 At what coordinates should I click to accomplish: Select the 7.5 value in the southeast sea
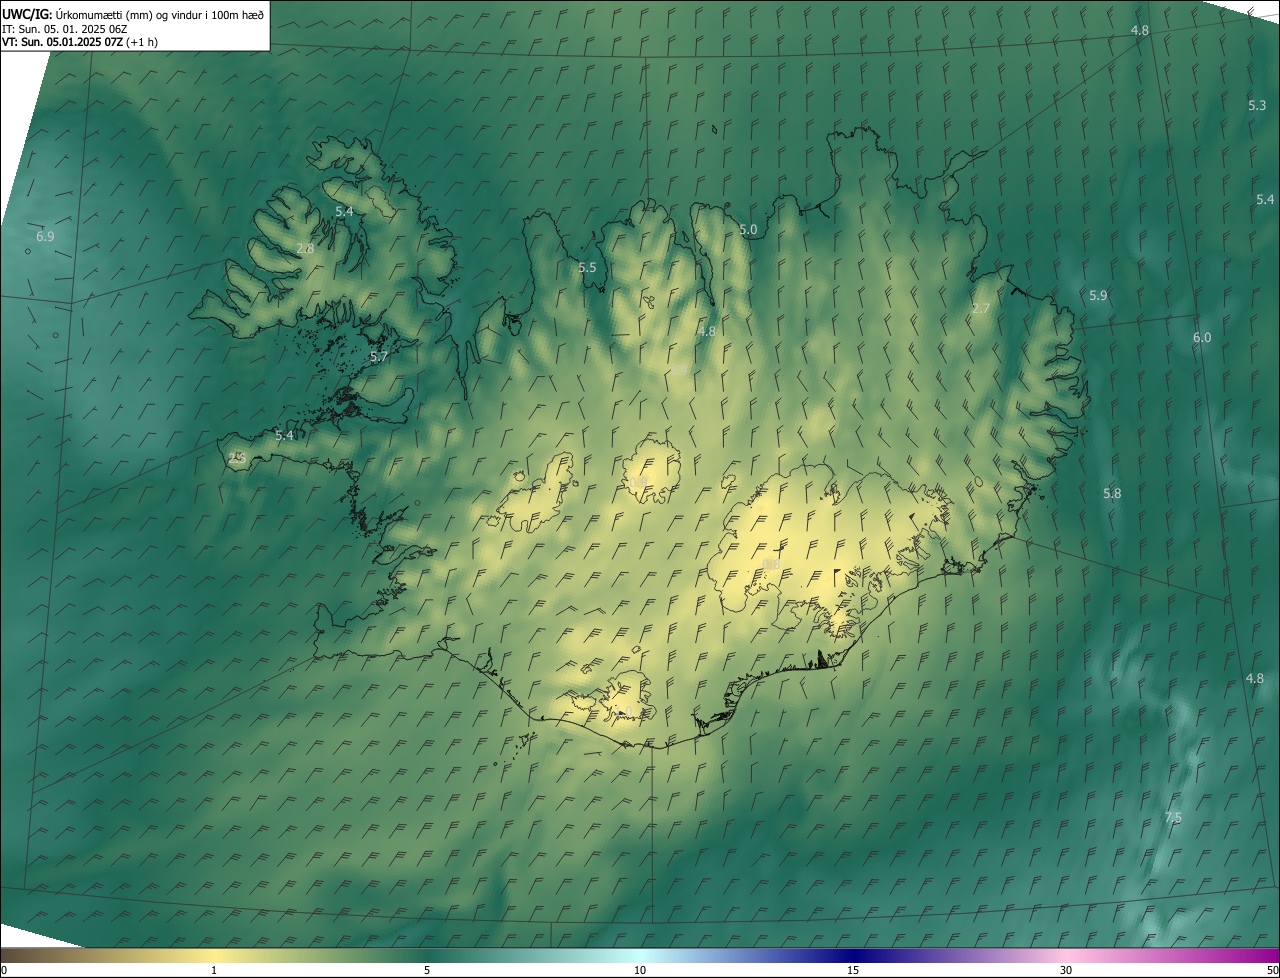coord(1173,818)
